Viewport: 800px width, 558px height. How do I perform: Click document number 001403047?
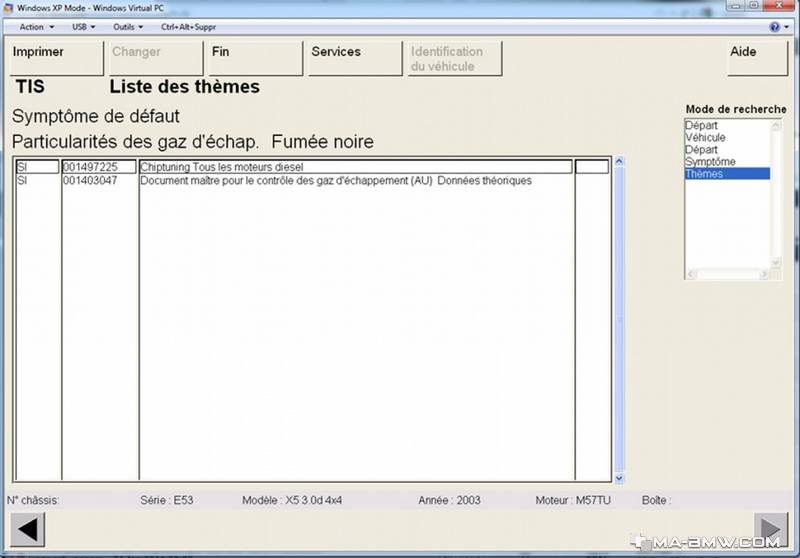pyautogui.click(x=90, y=181)
